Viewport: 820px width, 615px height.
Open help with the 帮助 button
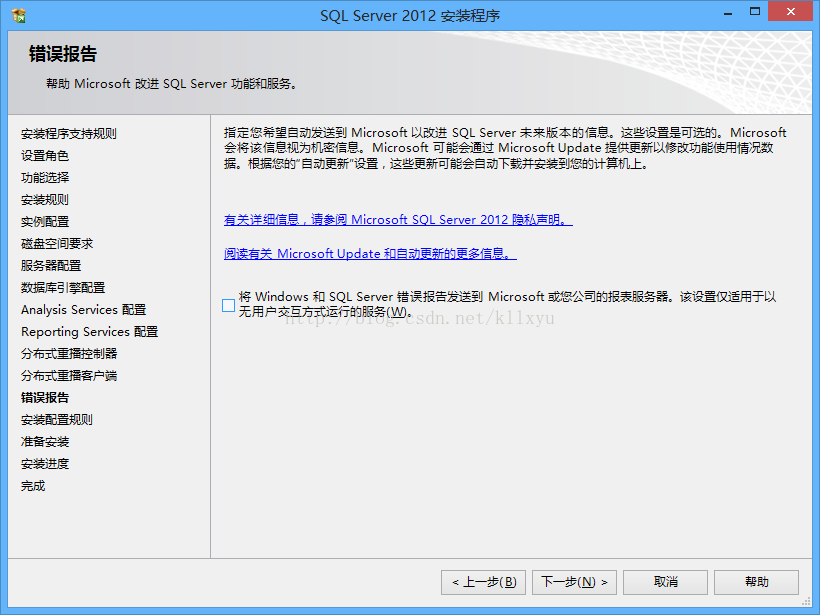[x=756, y=582]
